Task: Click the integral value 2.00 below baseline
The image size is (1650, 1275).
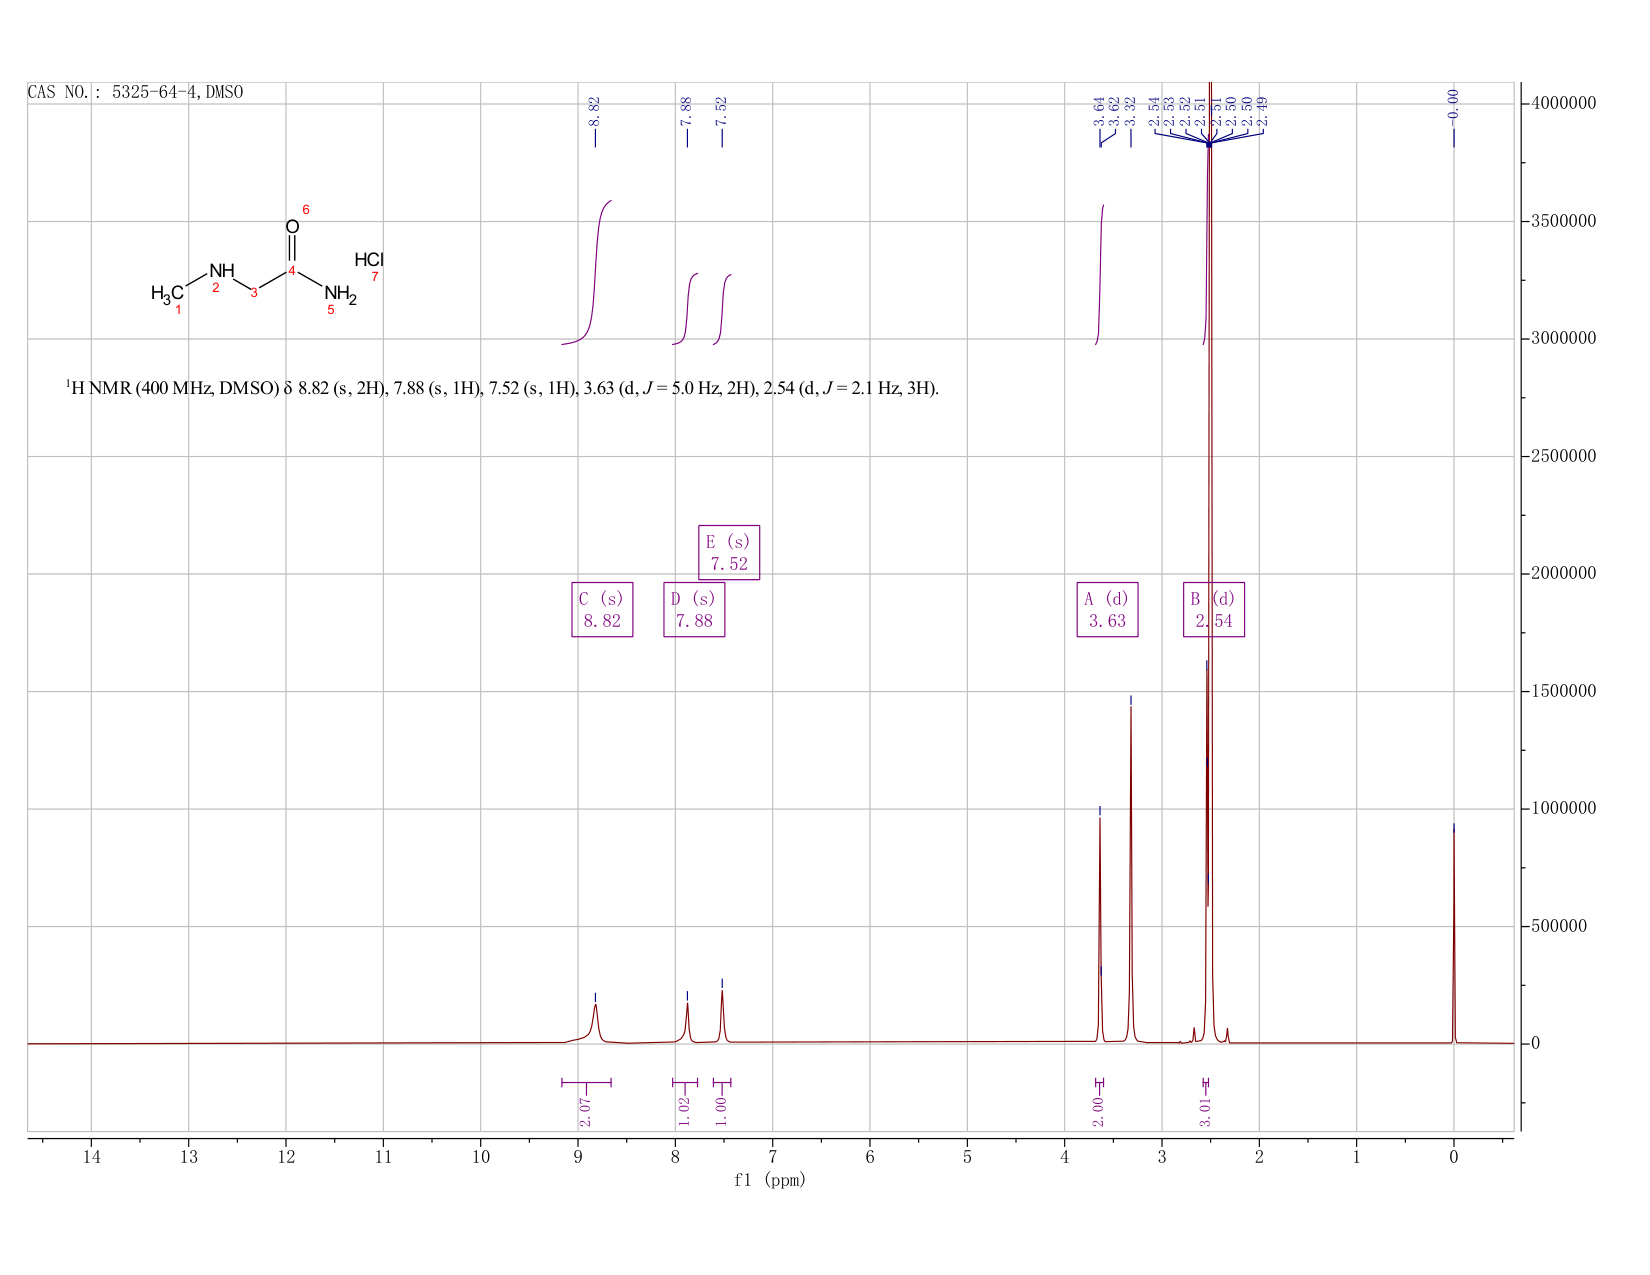Action: click(x=1098, y=1111)
